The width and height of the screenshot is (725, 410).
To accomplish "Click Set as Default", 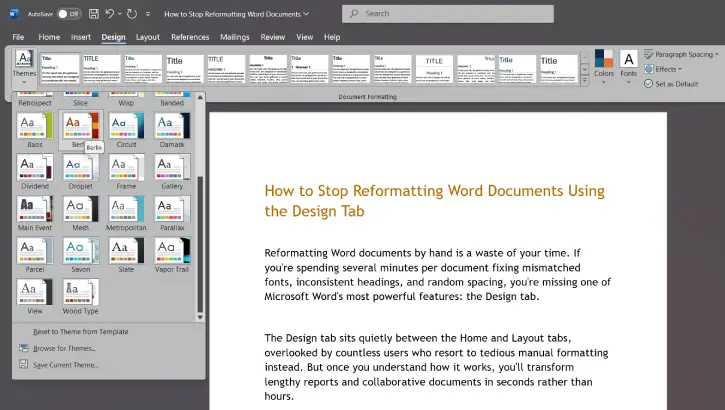I will pos(671,84).
